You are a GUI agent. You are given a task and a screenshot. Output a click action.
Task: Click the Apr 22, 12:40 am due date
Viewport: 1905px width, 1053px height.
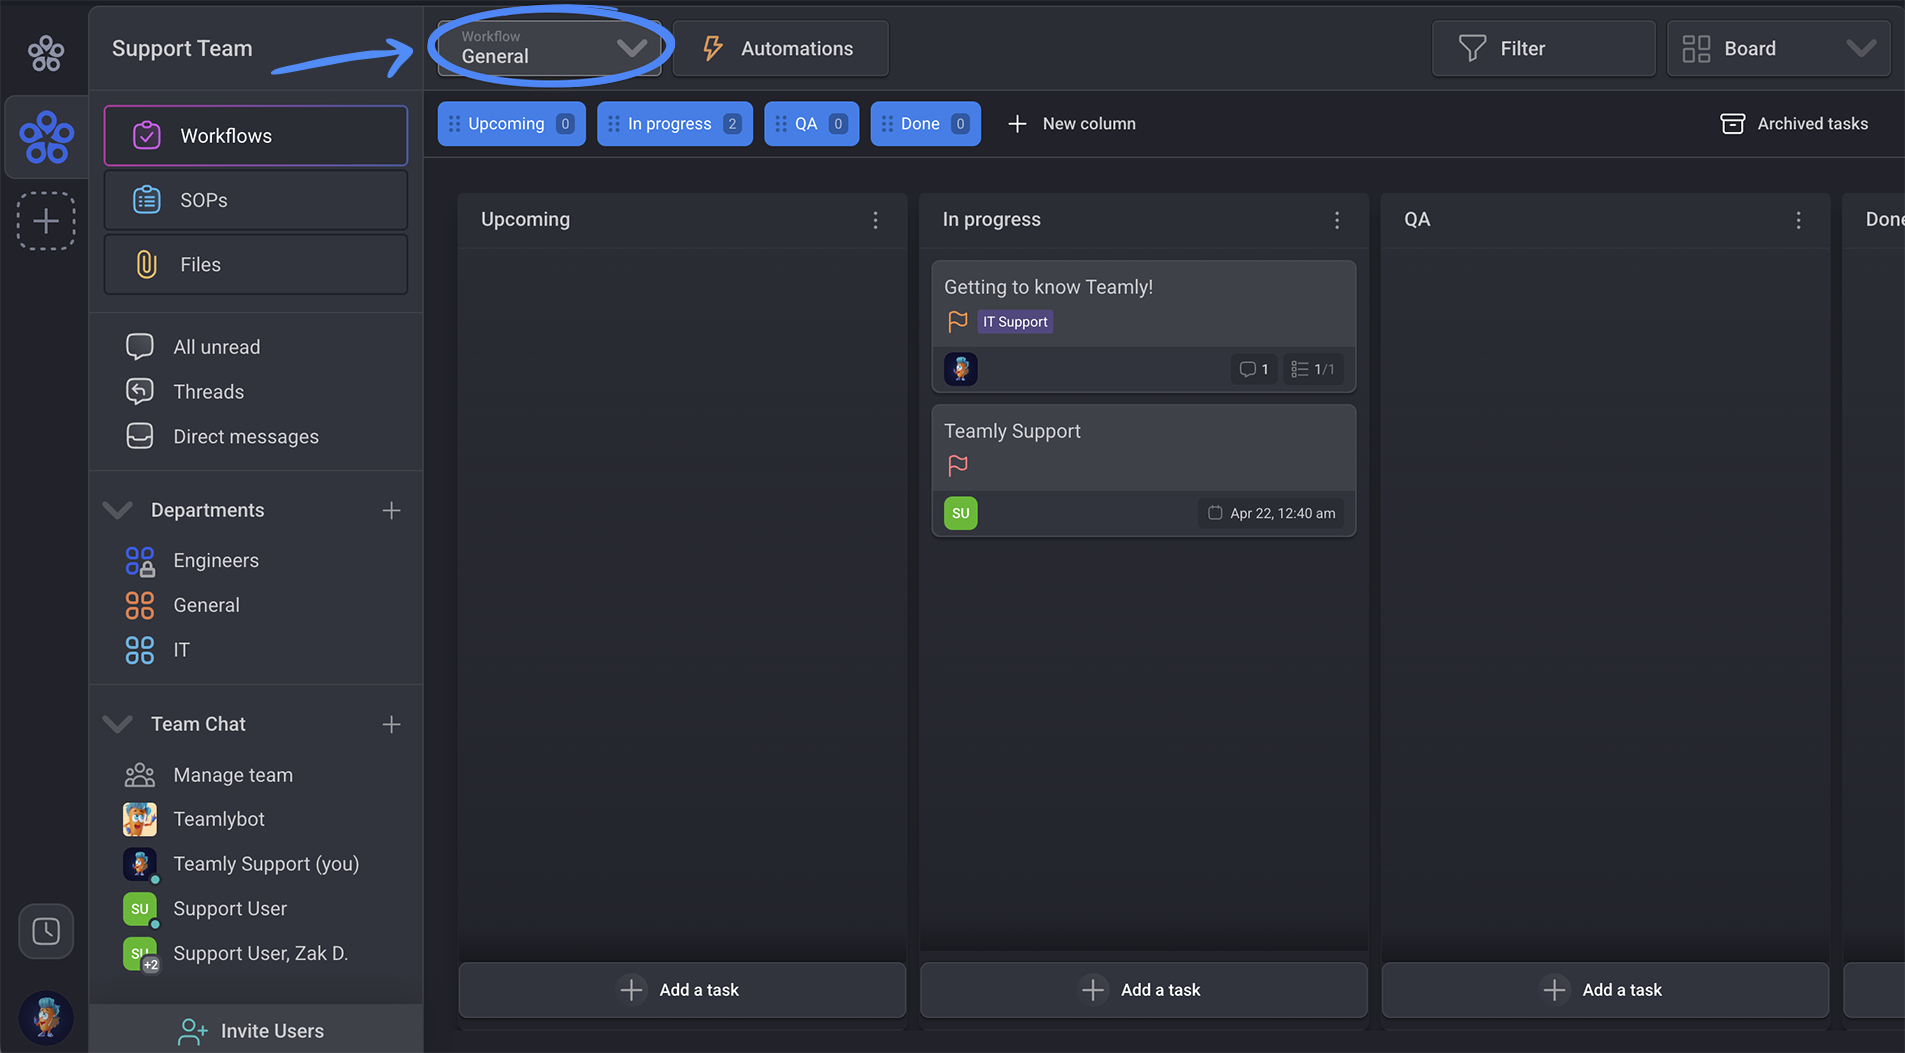(x=1271, y=513)
